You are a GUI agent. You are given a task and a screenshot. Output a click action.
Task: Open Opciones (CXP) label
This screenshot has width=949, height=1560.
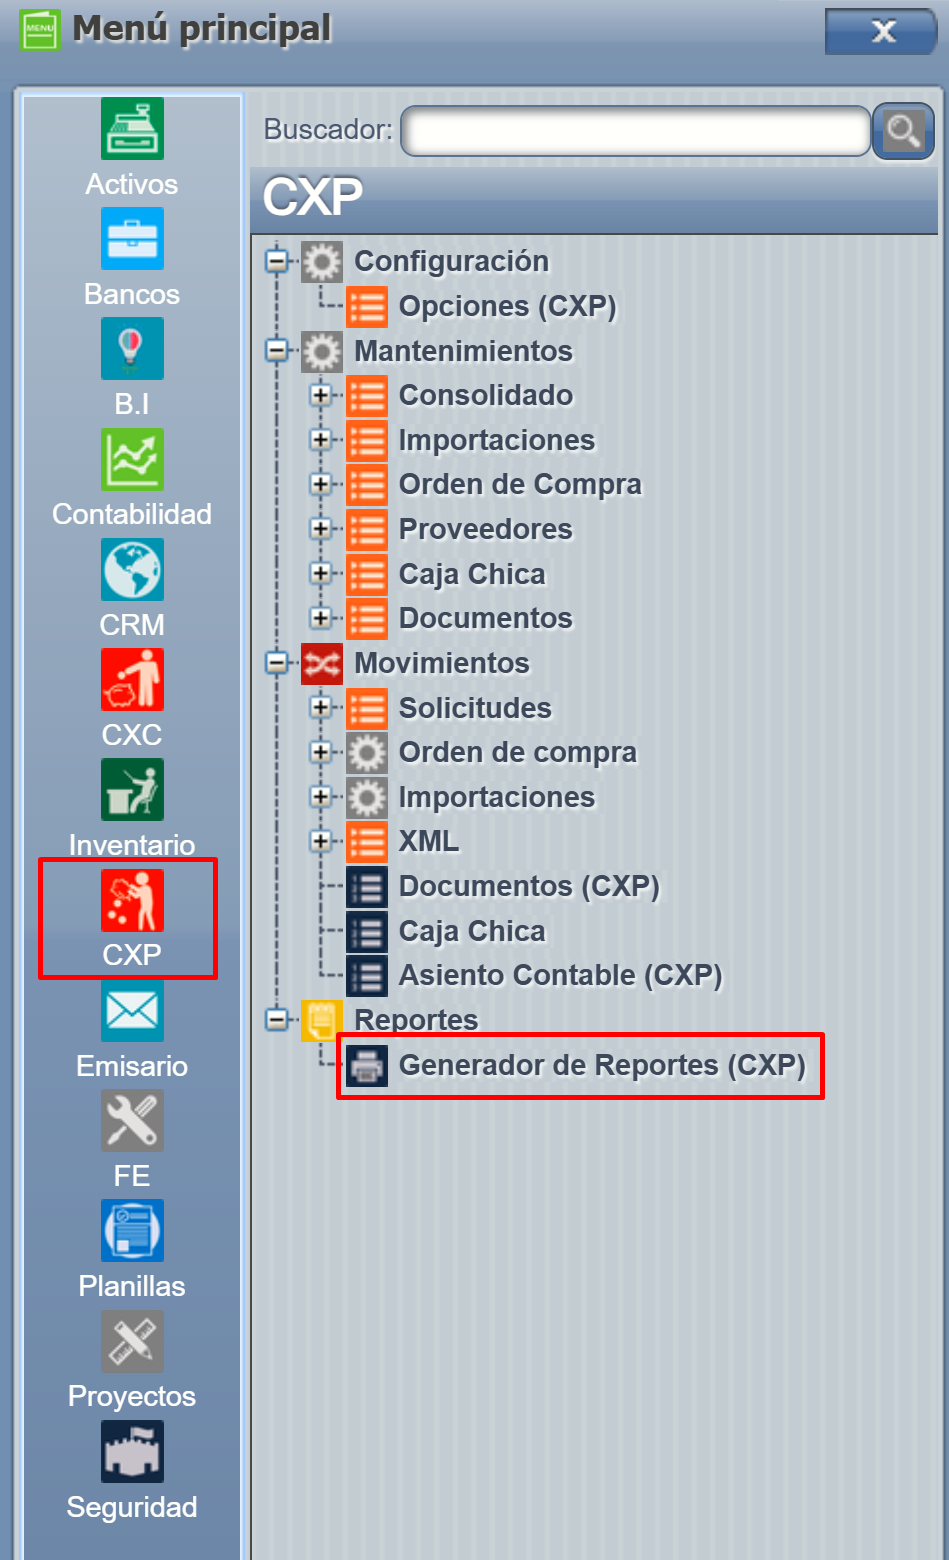(x=507, y=307)
